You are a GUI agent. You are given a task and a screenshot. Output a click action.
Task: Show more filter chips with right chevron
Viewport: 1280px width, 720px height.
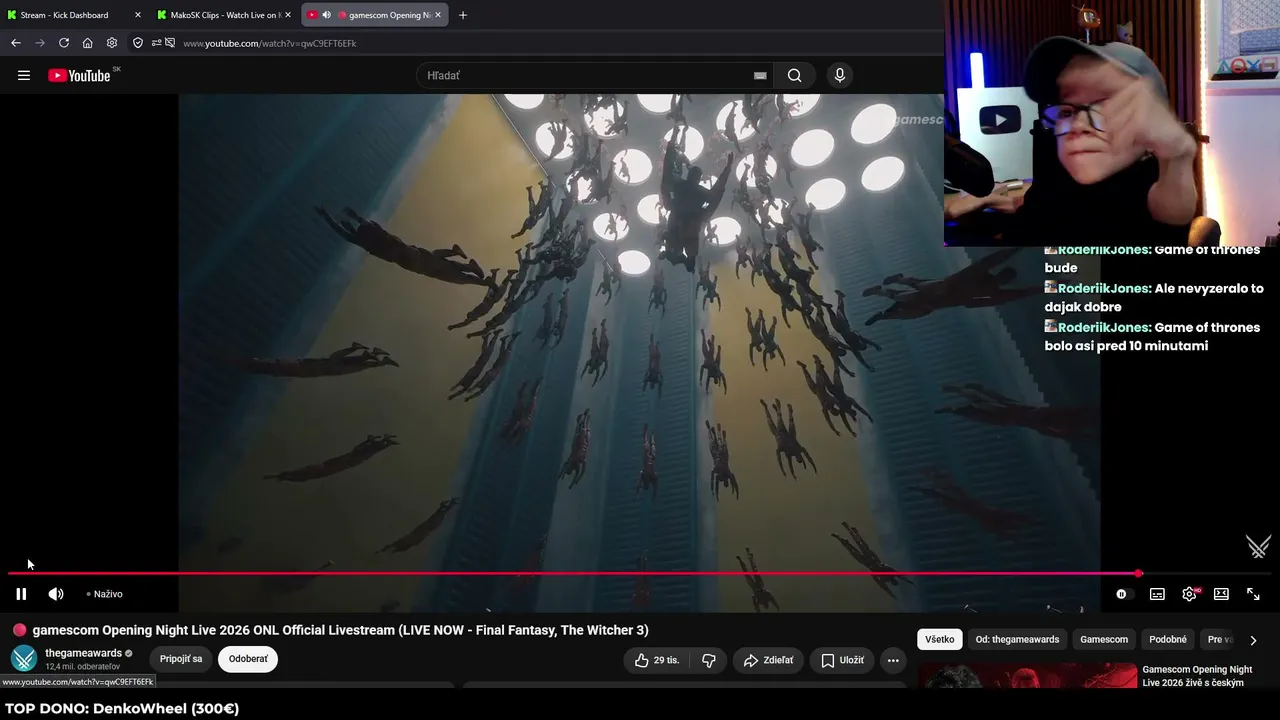1253,640
